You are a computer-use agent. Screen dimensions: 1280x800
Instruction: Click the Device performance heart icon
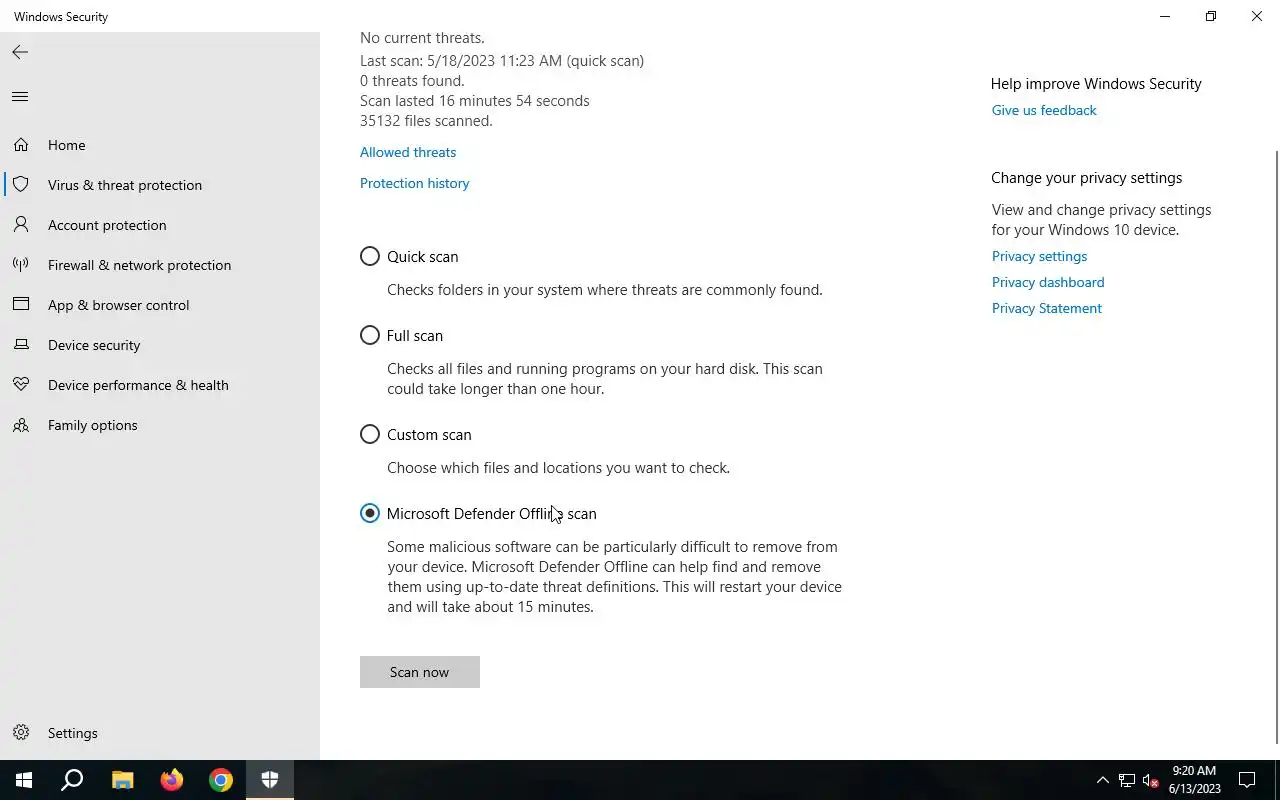coord(21,385)
